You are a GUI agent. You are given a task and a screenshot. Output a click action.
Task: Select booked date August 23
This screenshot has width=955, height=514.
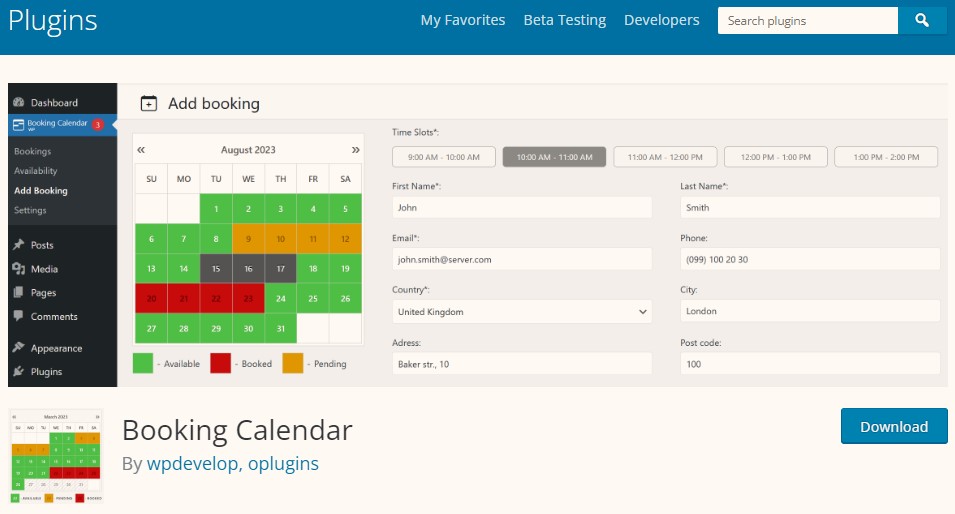click(x=248, y=298)
